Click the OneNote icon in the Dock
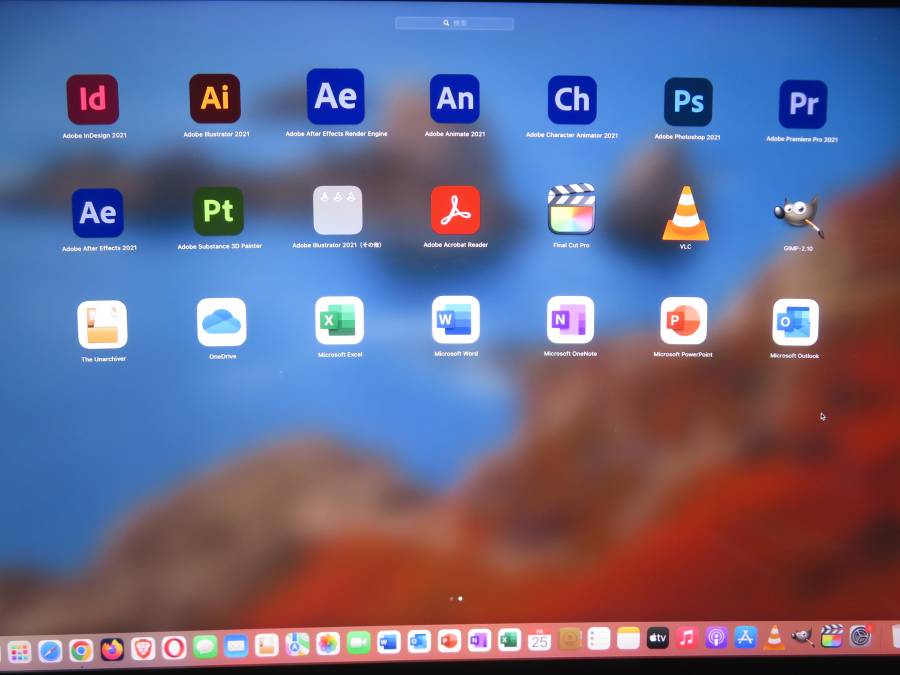 point(479,640)
